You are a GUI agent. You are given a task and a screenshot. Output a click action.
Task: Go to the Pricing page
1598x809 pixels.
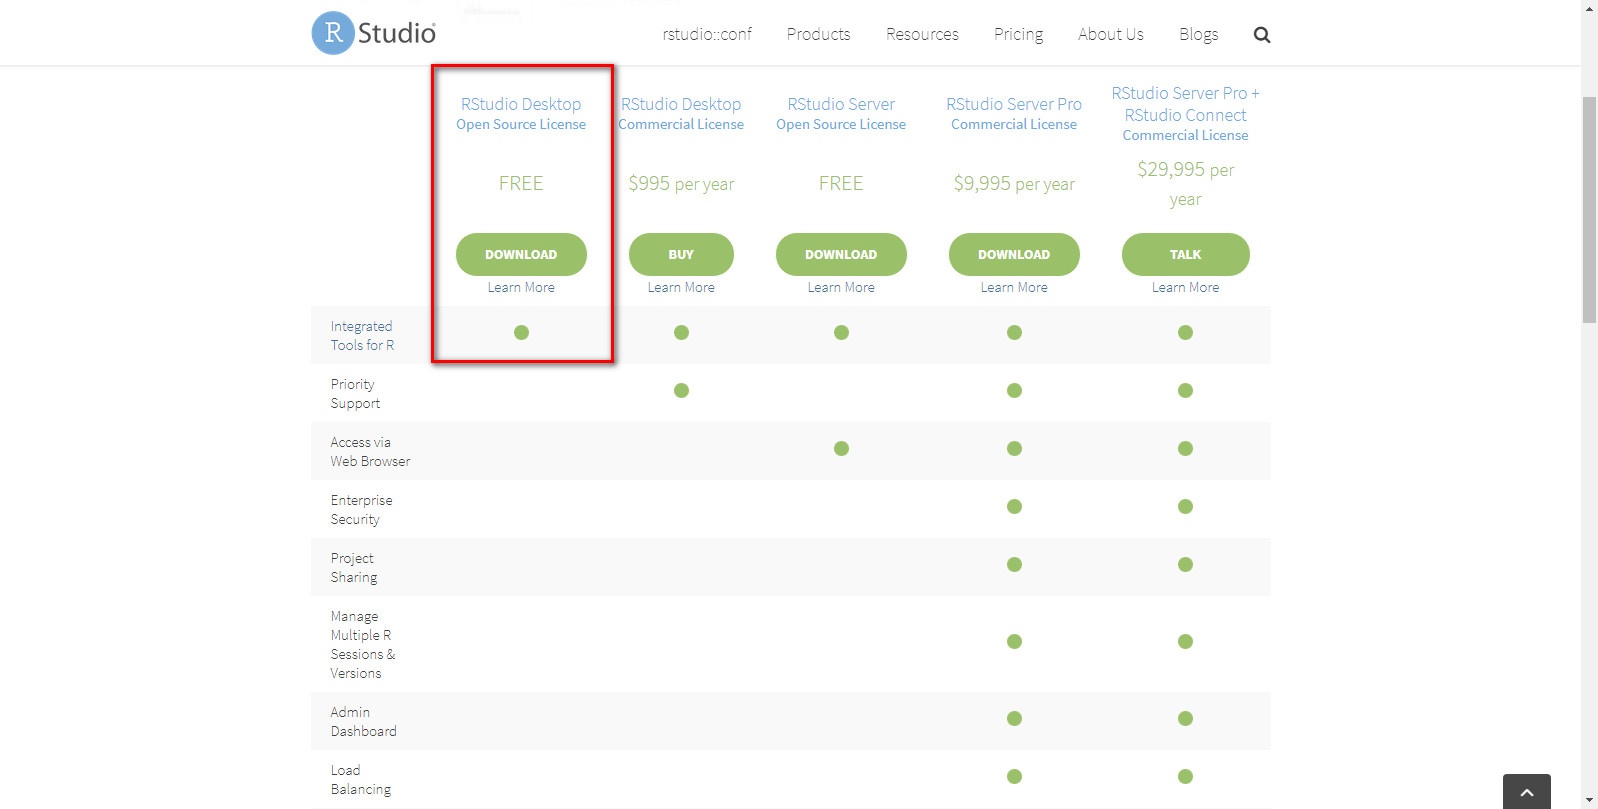(1018, 34)
